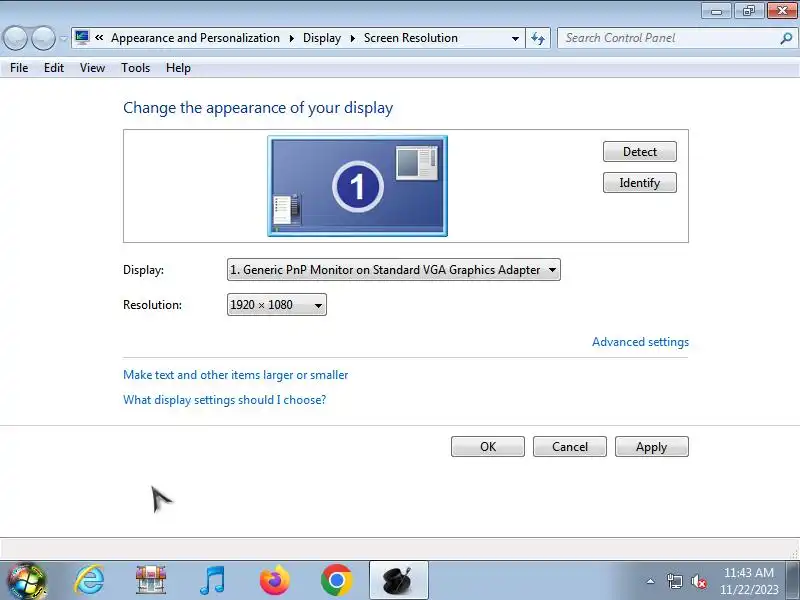Click the Detect button
This screenshot has height=600, width=800.
[640, 152]
